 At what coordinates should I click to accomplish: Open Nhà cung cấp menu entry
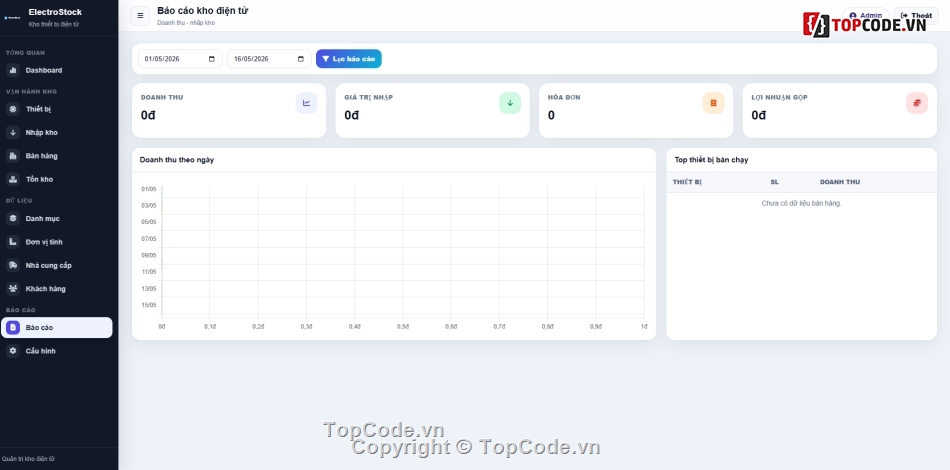56,265
